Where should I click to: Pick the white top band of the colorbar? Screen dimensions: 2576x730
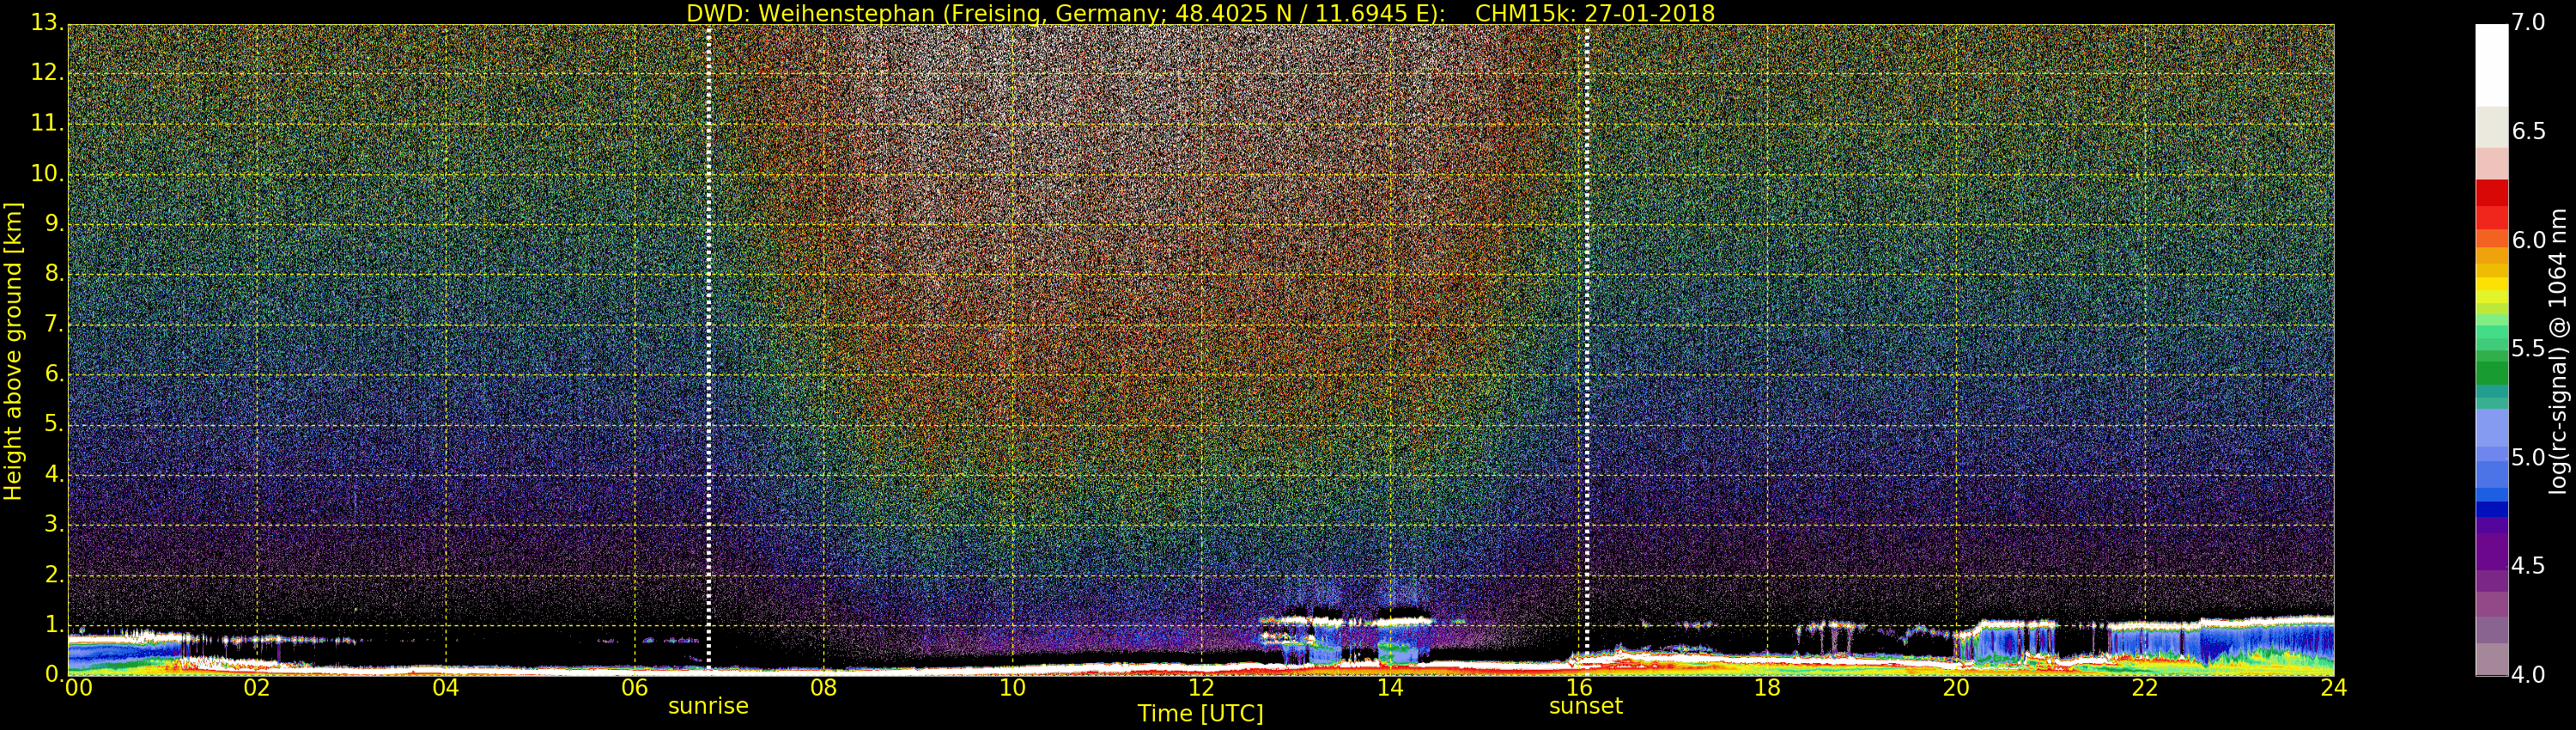coord(2491,65)
